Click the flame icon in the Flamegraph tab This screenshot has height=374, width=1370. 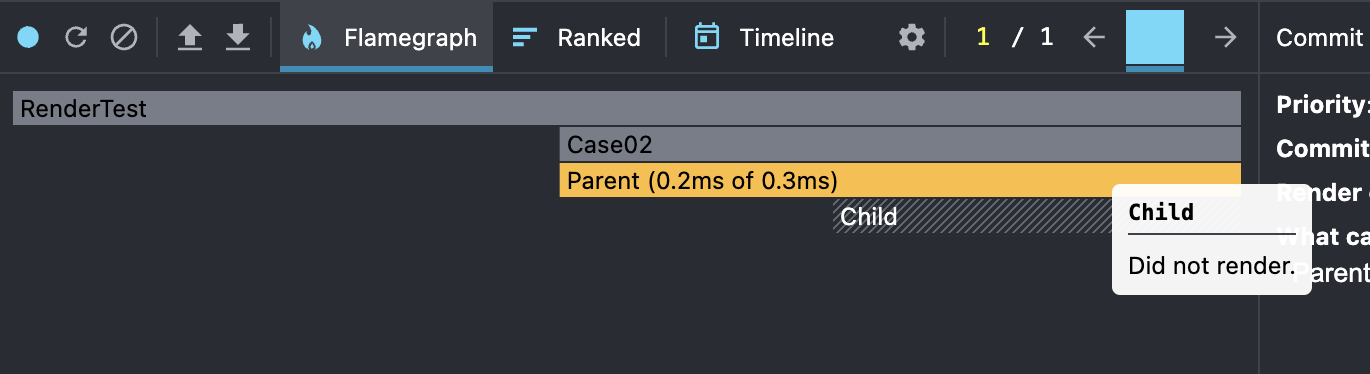[x=312, y=38]
